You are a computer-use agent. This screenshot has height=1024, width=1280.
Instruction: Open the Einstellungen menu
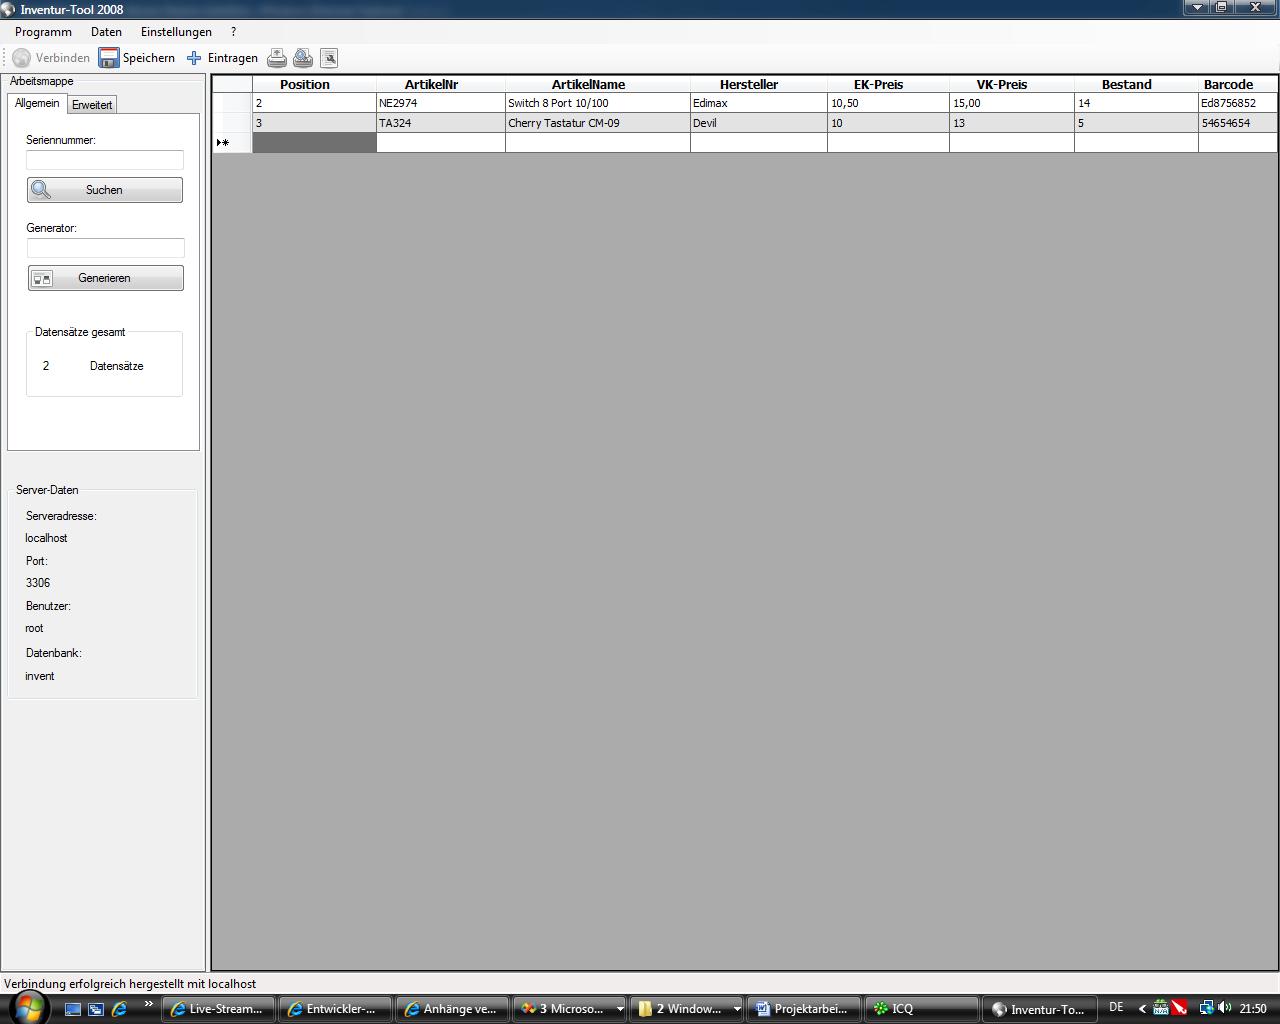pyautogui.click(x=176, y=32)
